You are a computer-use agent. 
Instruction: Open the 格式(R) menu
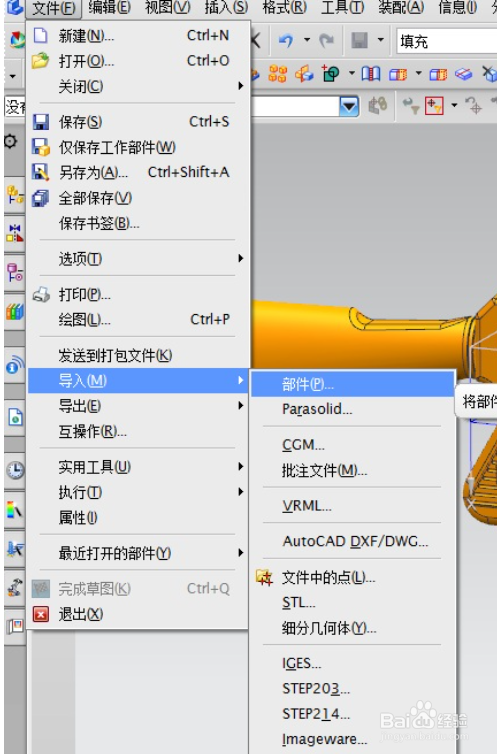click(x=285, y=8)
